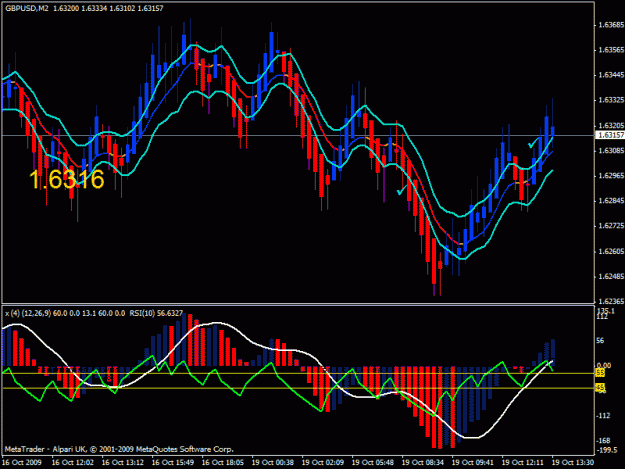Click the 16 Oct 15:49 time label
Image resolution: width=625 pixels, height=469 pixels.
point(173,463)
